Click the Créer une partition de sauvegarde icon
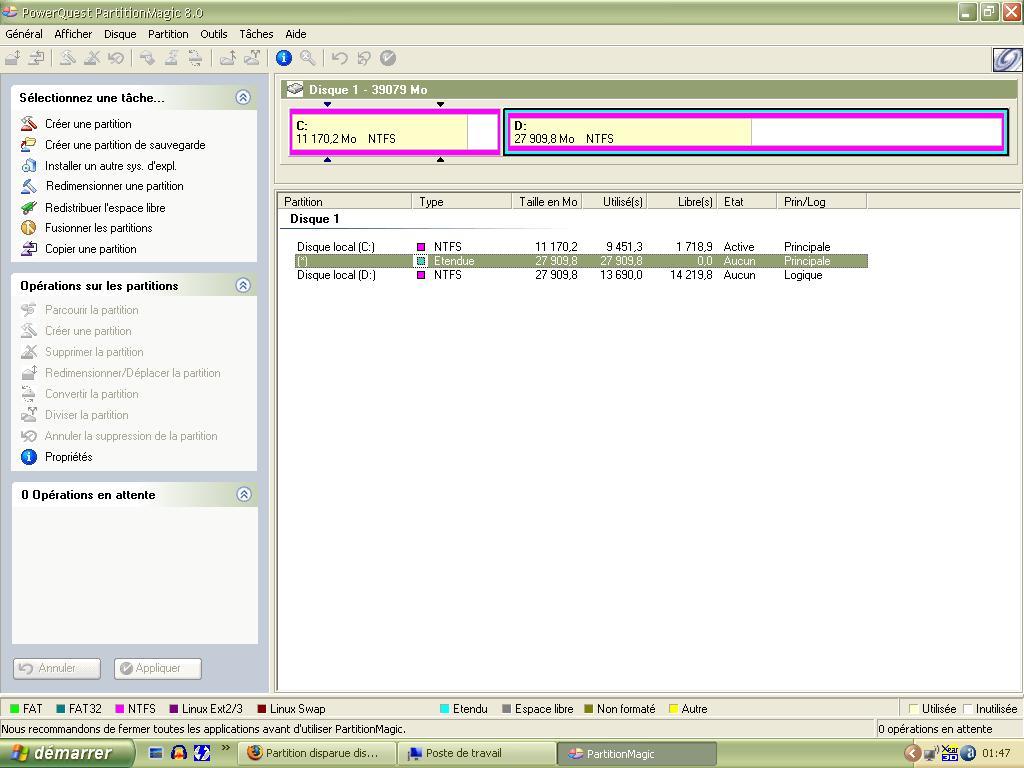The image size is (1024, 768). pyautogui.click(x=29, y=144)
